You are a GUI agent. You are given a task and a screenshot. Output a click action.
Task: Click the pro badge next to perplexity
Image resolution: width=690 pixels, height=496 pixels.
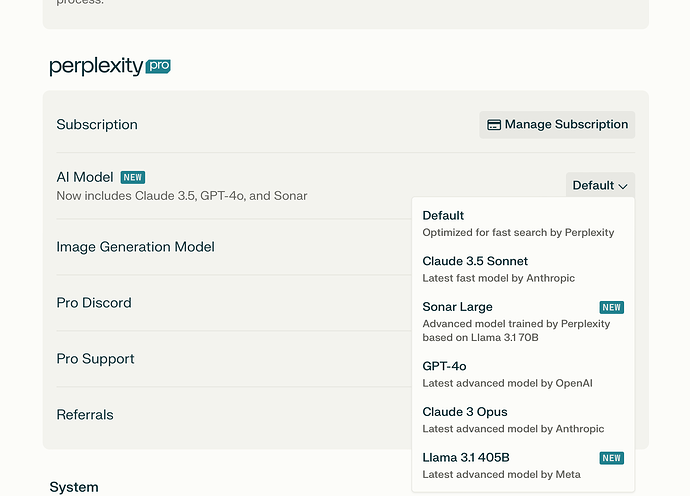158,66
